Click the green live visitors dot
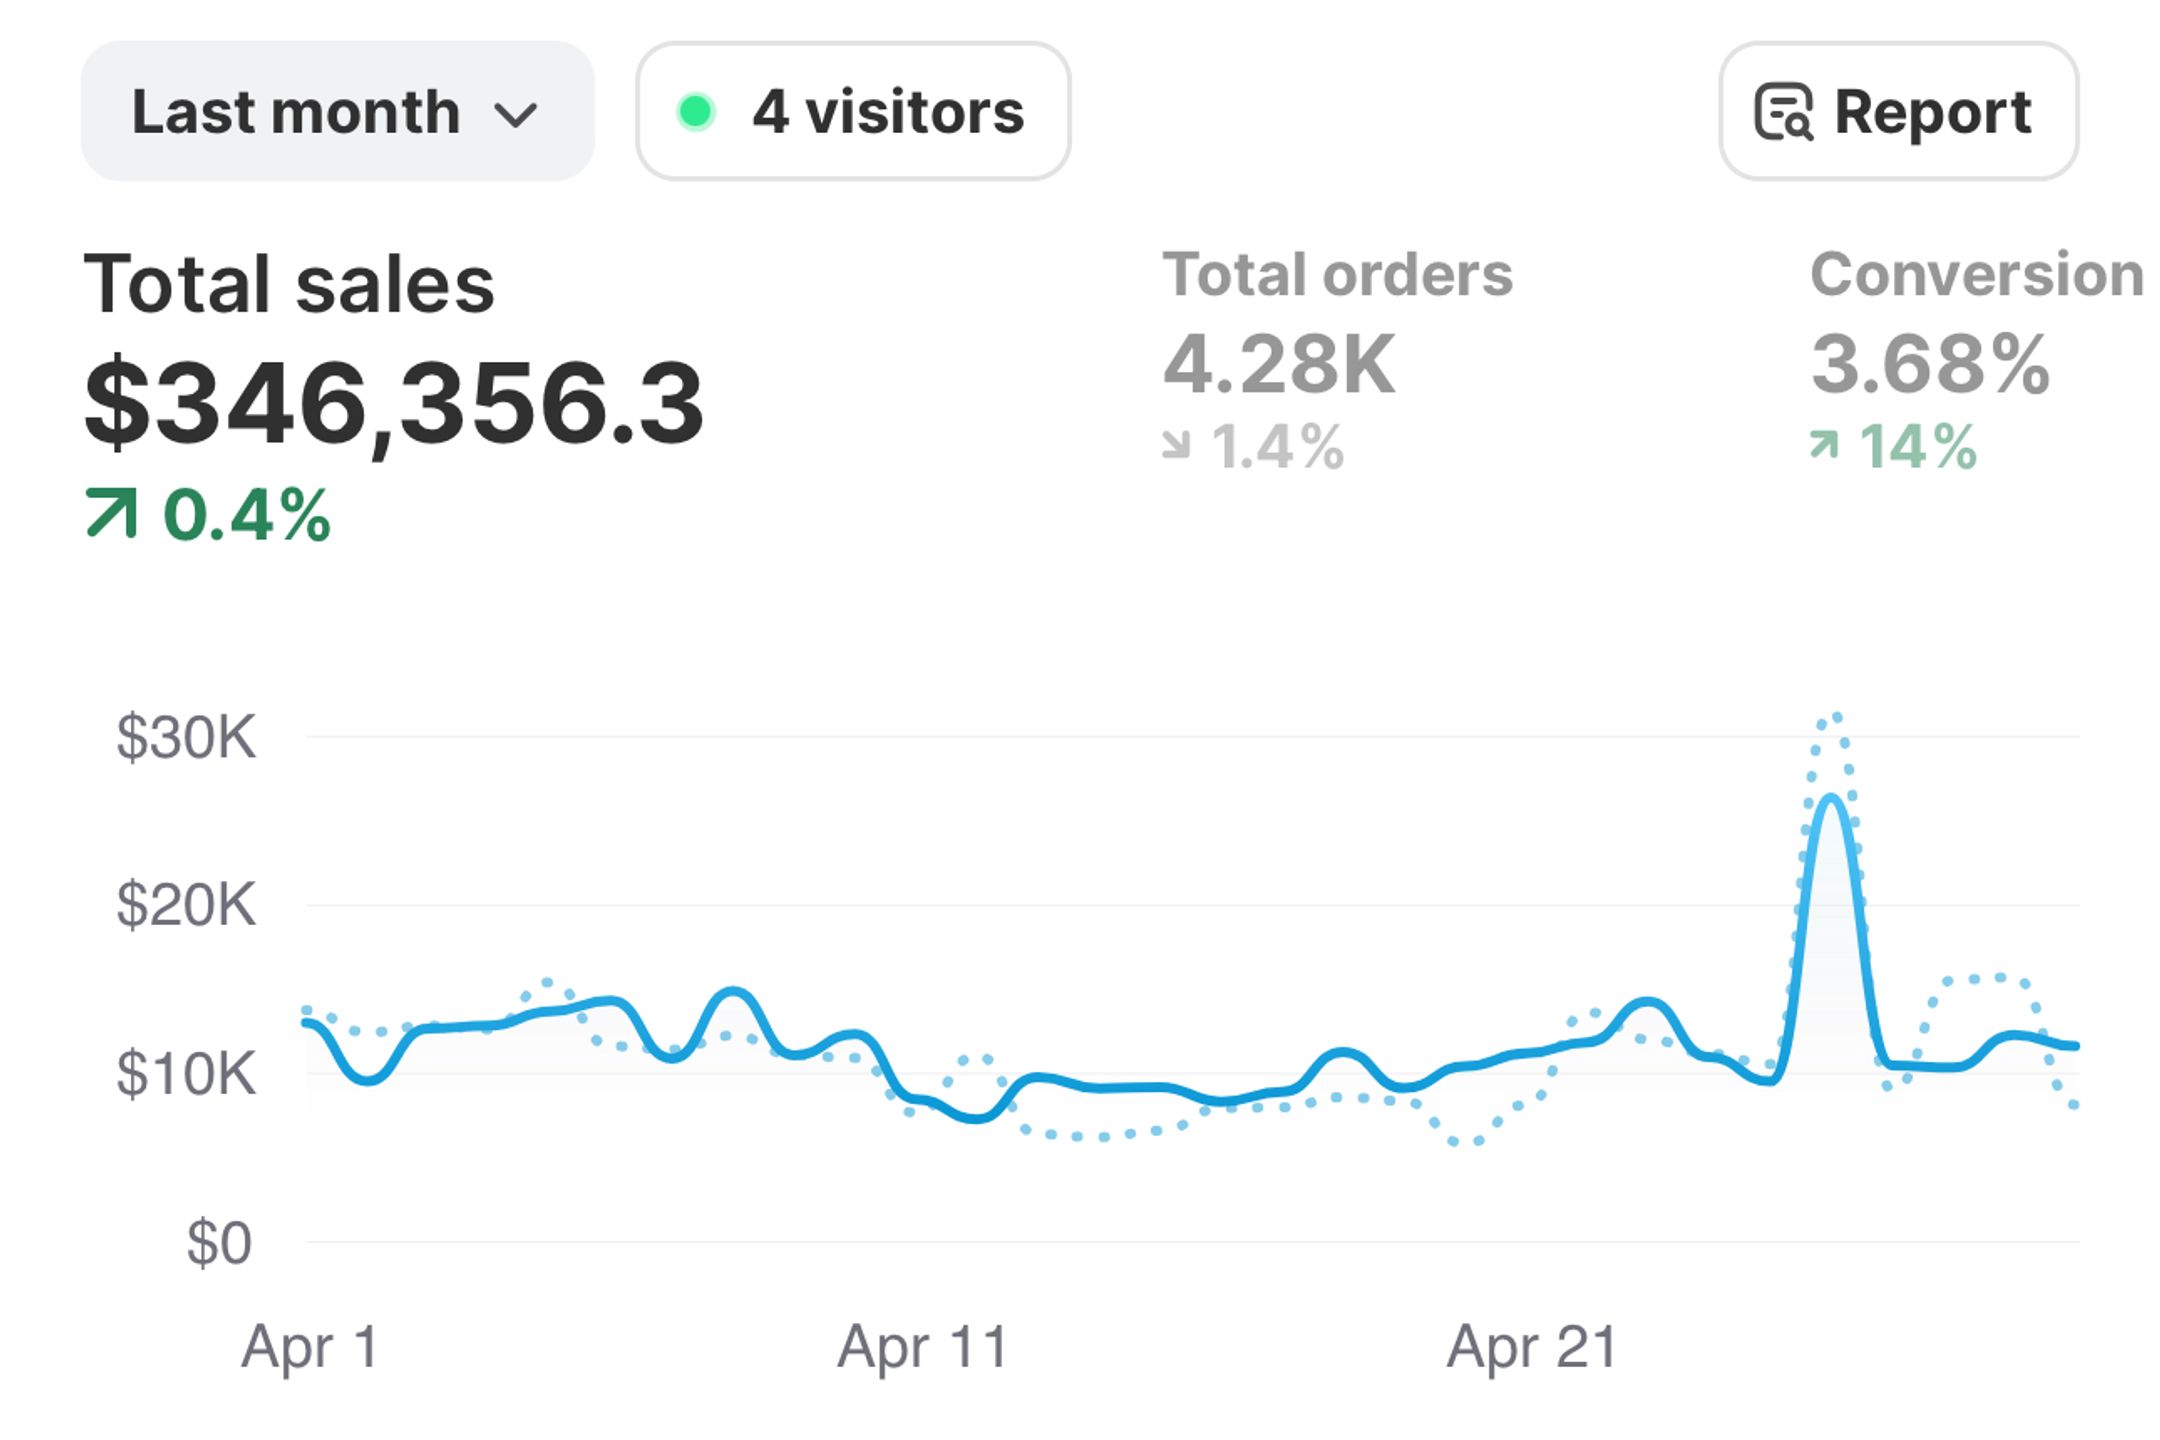The width and height of the screenshot is (2160, 1440). pyautogui.click(x=696, y=111)
